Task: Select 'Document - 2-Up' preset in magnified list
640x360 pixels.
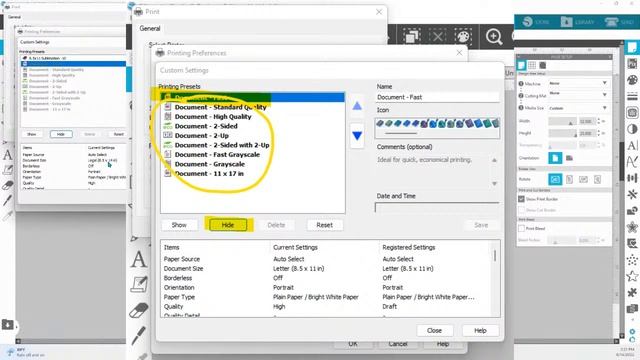Action: click(202, 136)
